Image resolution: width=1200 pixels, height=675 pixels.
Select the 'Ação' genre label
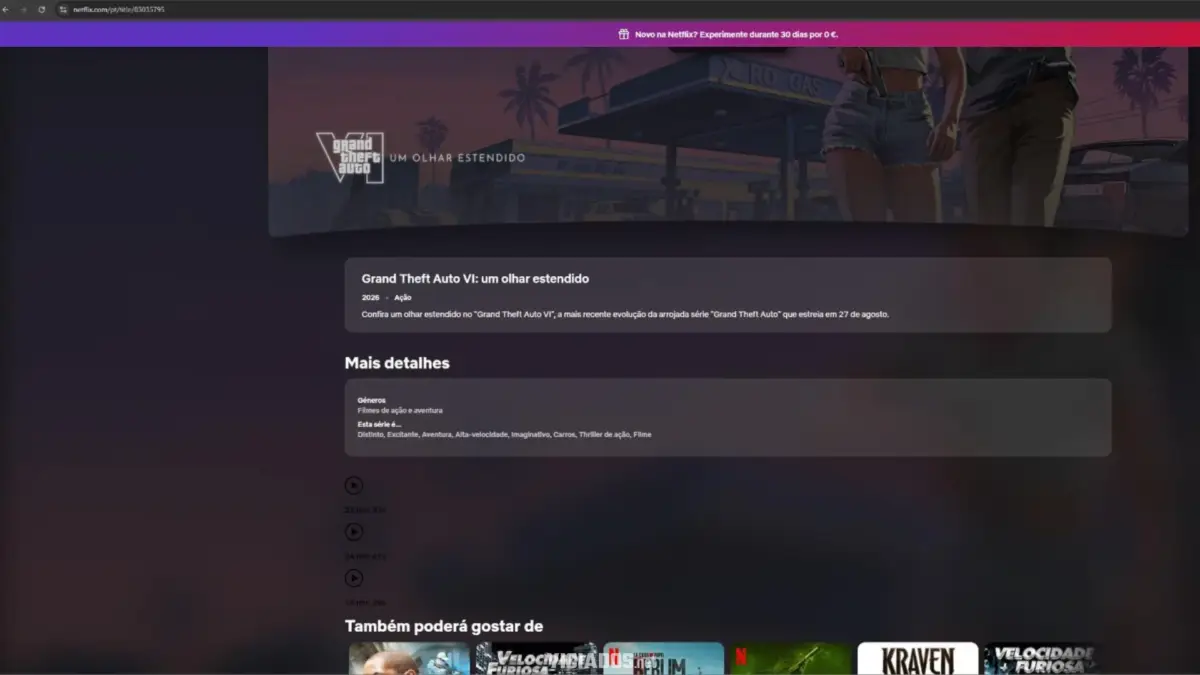(x=402, y=298)
